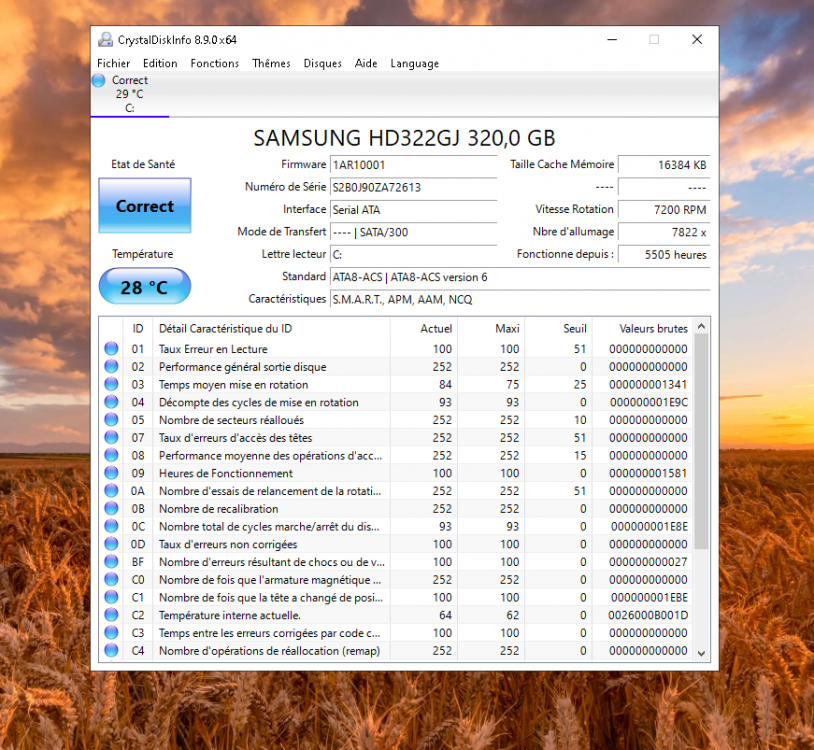814x750 pixels.
Task: Minimize the CrystalDiskInfo window
Action: (x=612, y=39)
